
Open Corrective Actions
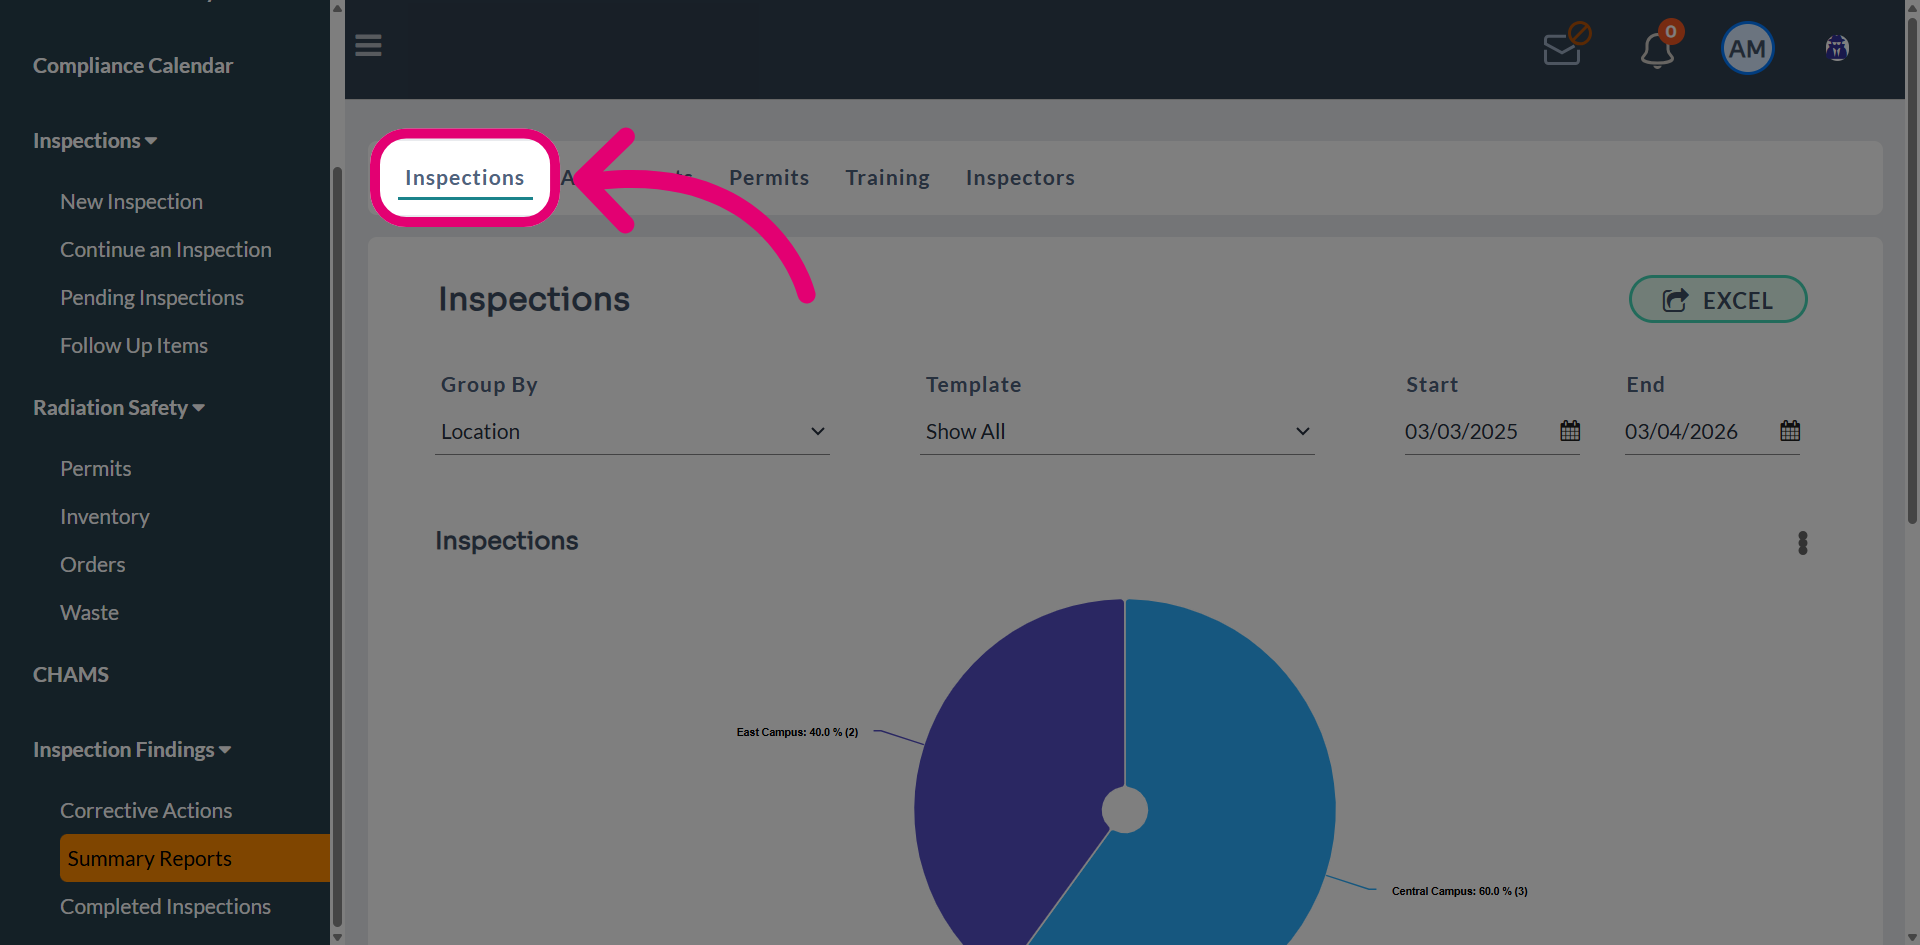pos(146,811)
